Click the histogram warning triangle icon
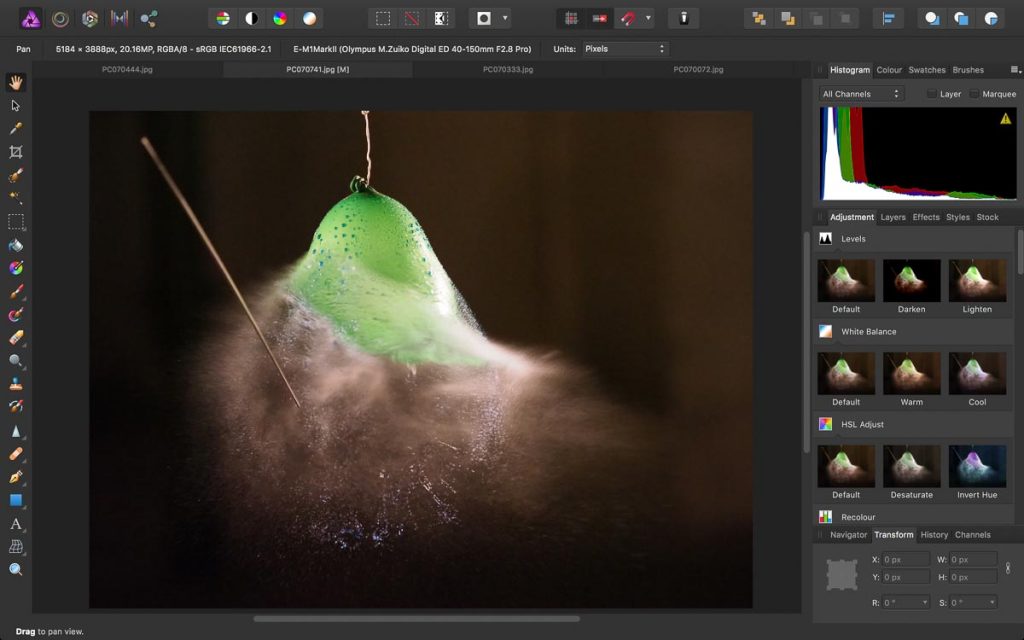This screenshot has width=1024, height=640. pyautogui.click(x=1005, y=119)
